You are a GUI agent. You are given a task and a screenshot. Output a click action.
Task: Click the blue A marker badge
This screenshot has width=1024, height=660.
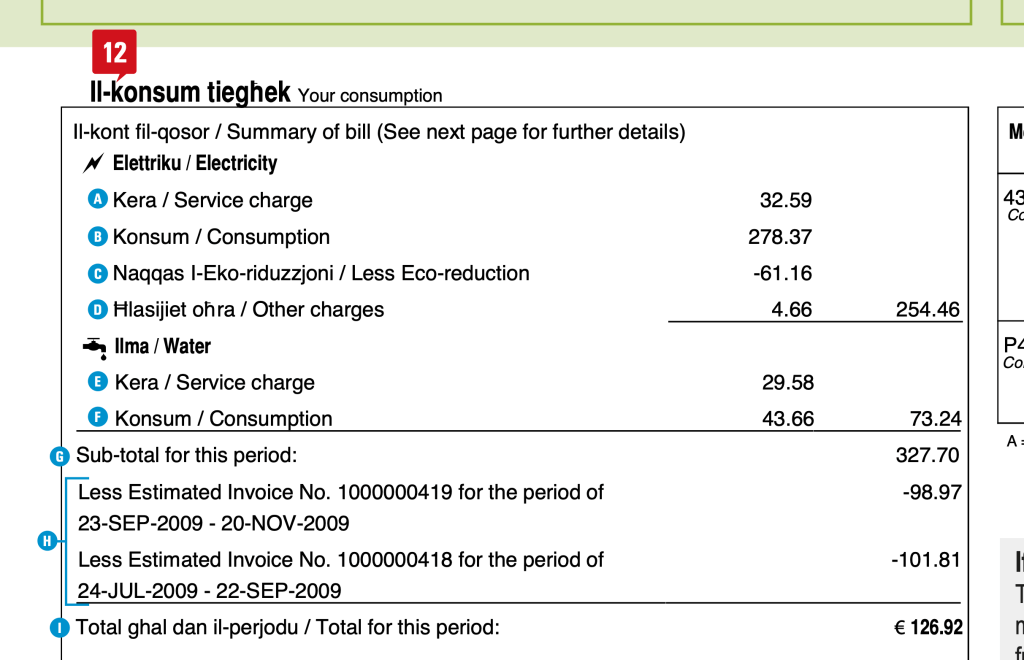[98, 199]
